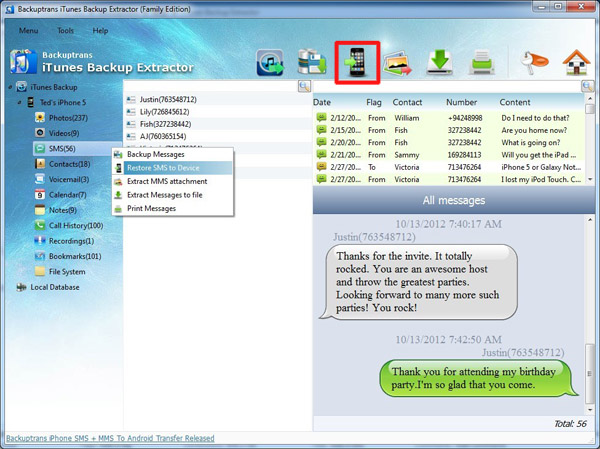Click the Flag column header
The width and height of the screenshot is (600, 449).
[x=373, y=102]
